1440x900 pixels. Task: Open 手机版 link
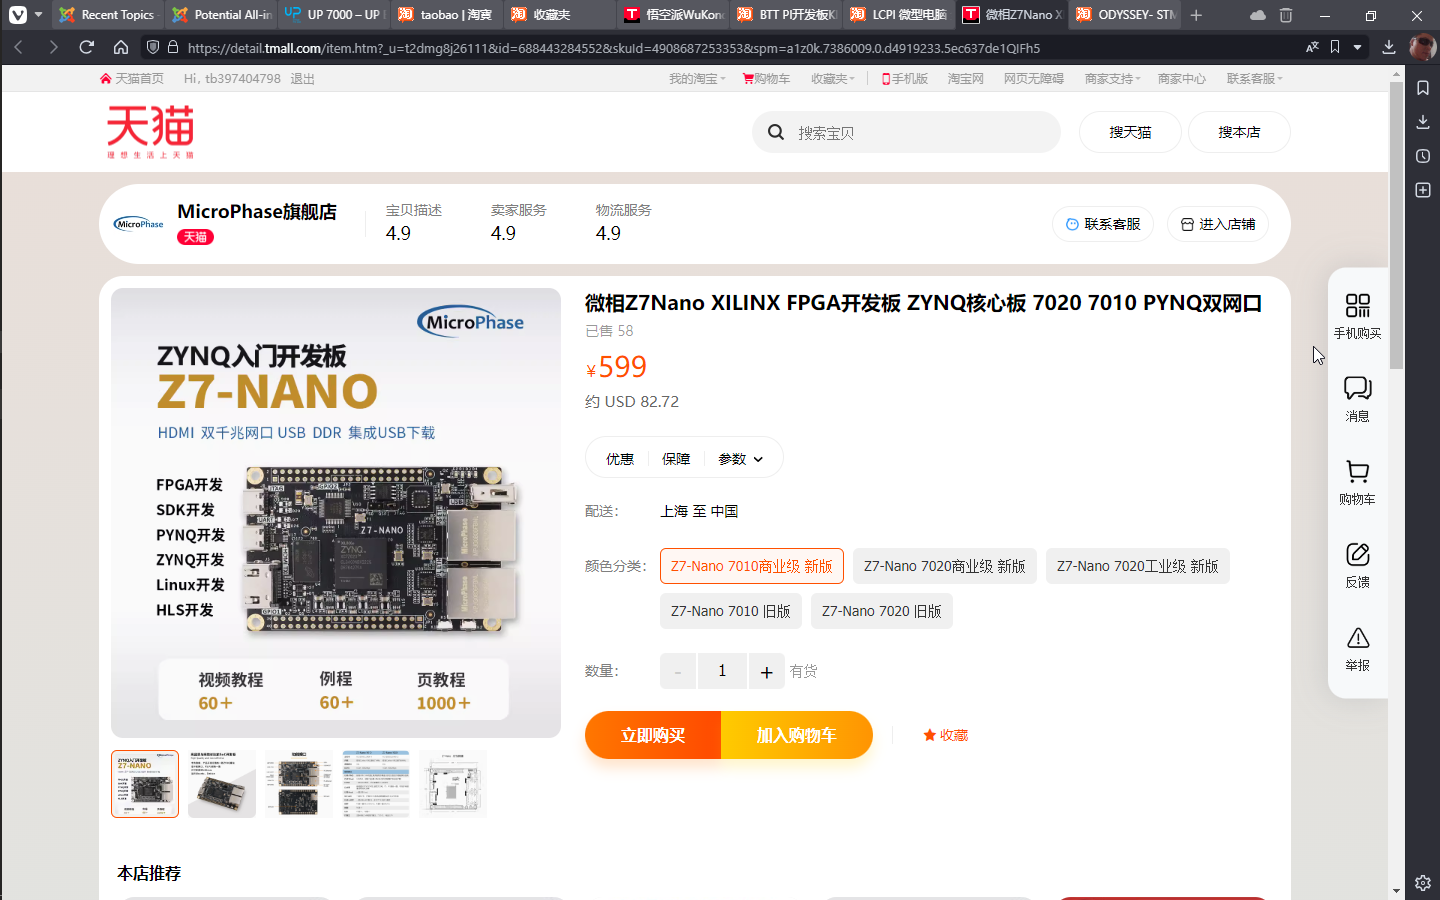[x=904, y=78]
